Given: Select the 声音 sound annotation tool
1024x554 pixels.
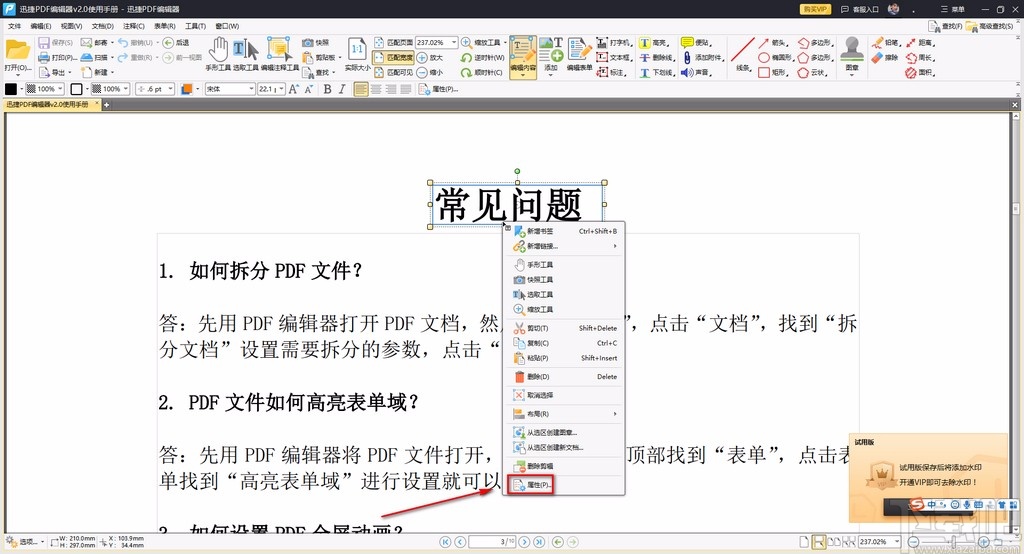Looking at the screenshot, I should 696,73.
